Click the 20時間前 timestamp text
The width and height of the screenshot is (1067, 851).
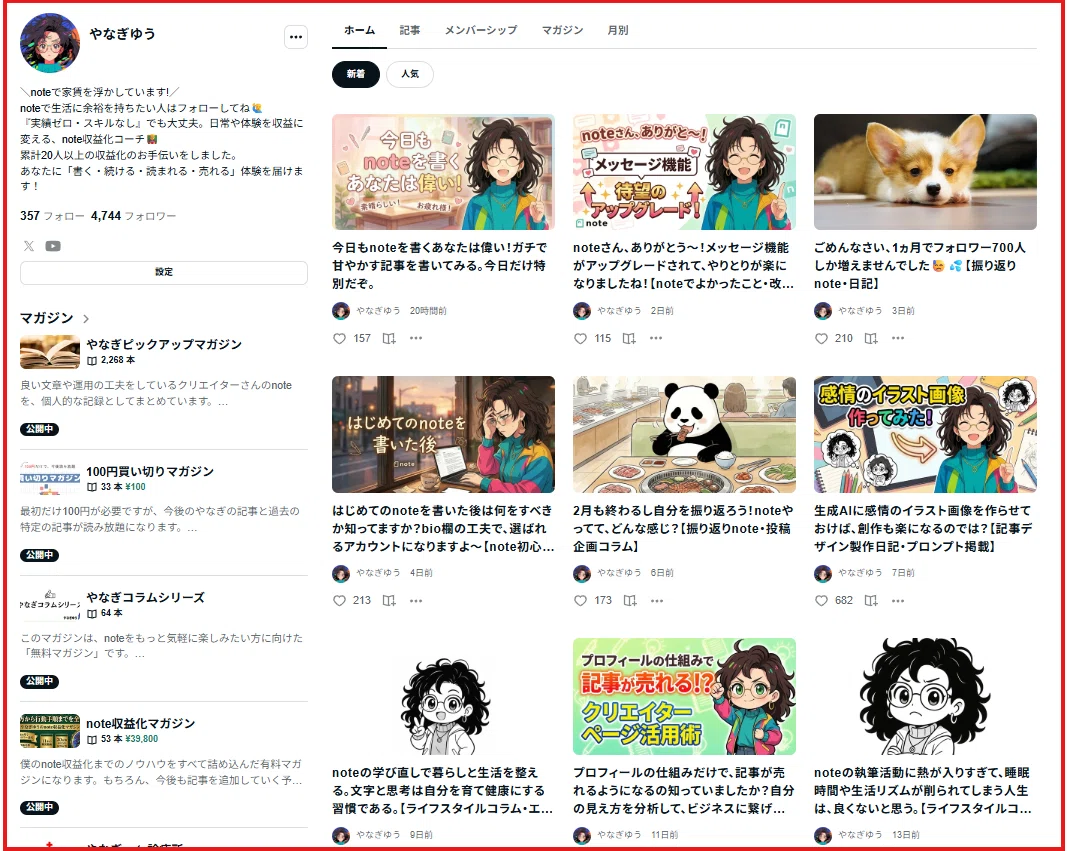(428, 311)
